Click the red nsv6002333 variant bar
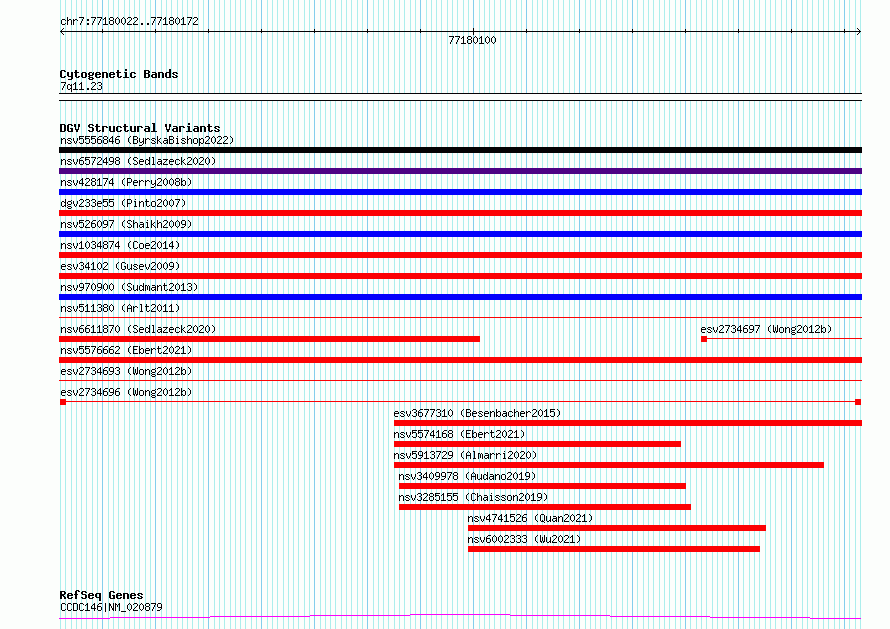Screen dimensions: 890x629 614,549
